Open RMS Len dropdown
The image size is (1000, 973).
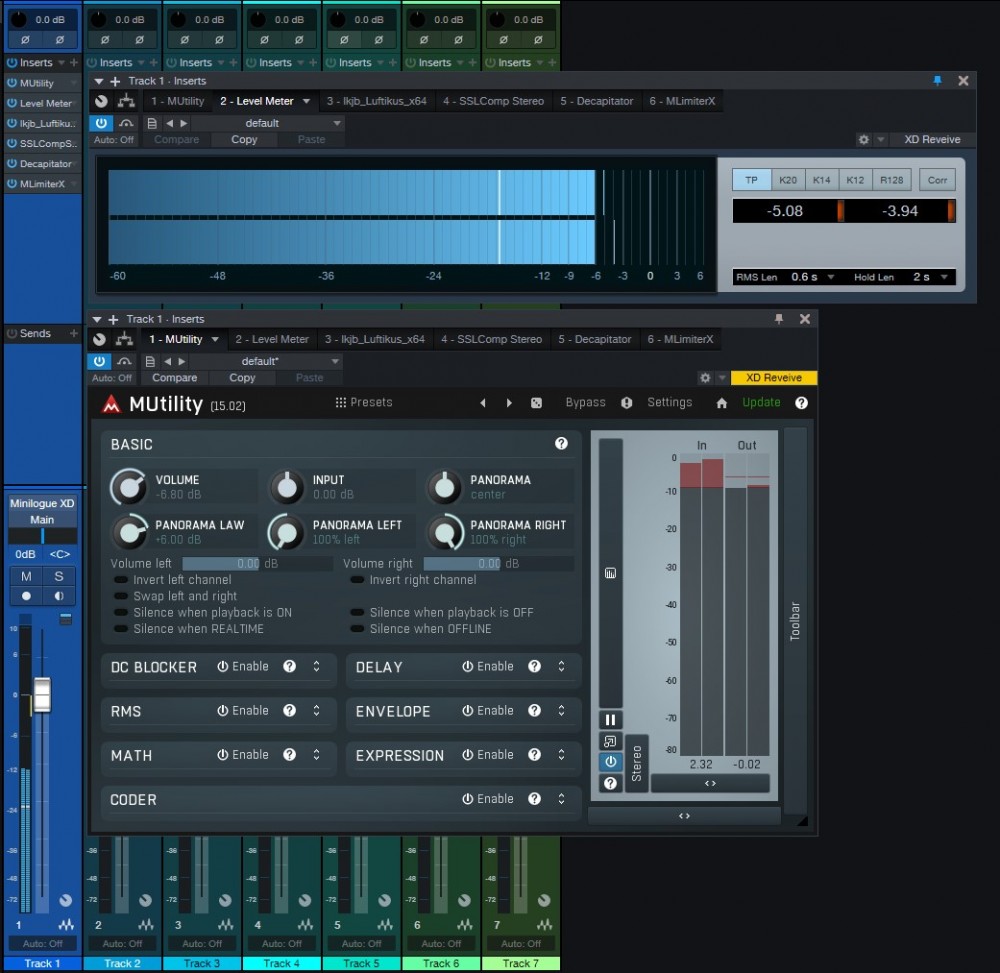coord(830,277)
